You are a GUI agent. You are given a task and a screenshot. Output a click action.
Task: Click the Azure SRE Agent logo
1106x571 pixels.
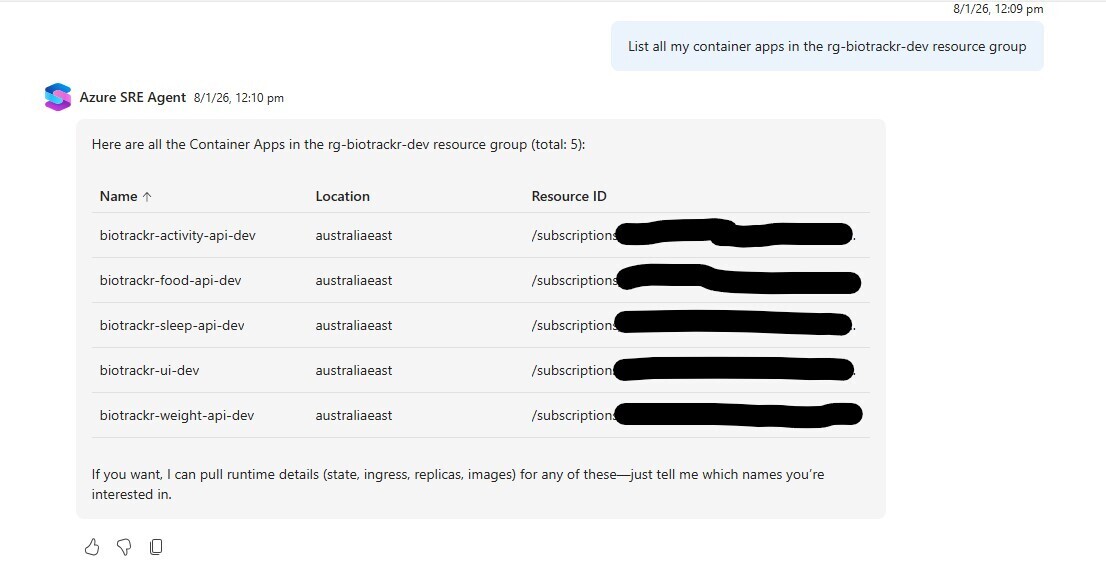tap(58, 97)
